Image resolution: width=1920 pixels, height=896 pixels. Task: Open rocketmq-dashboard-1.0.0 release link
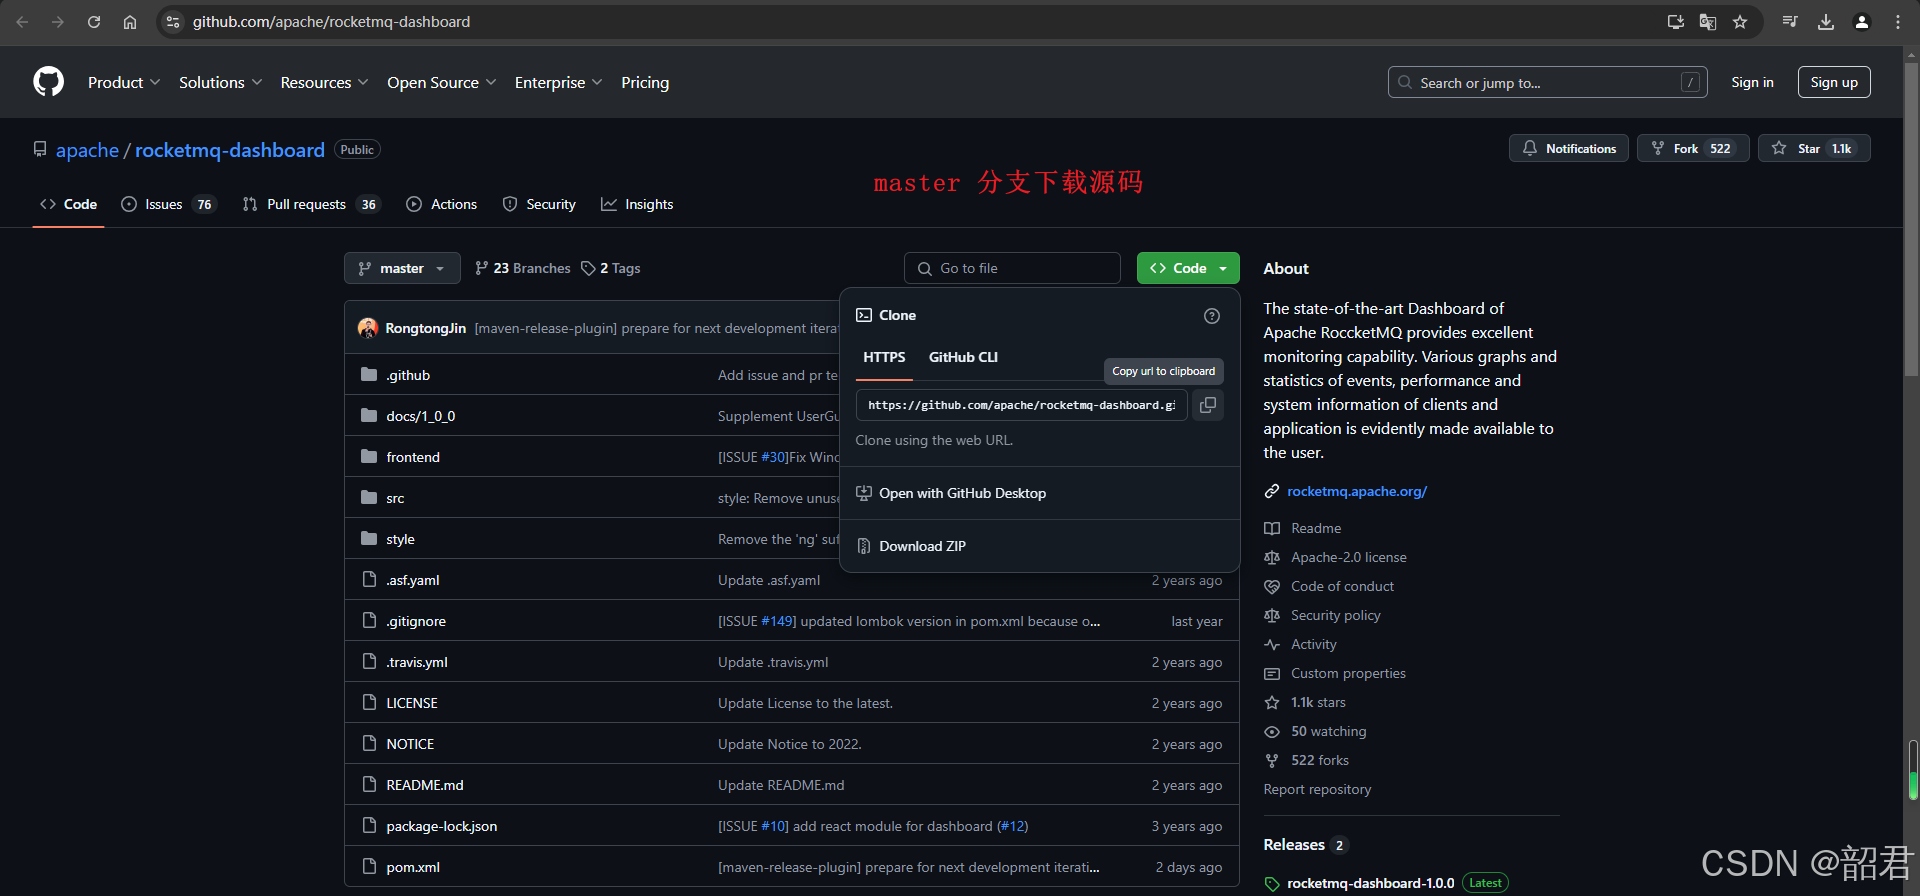tap(1370, 883)
